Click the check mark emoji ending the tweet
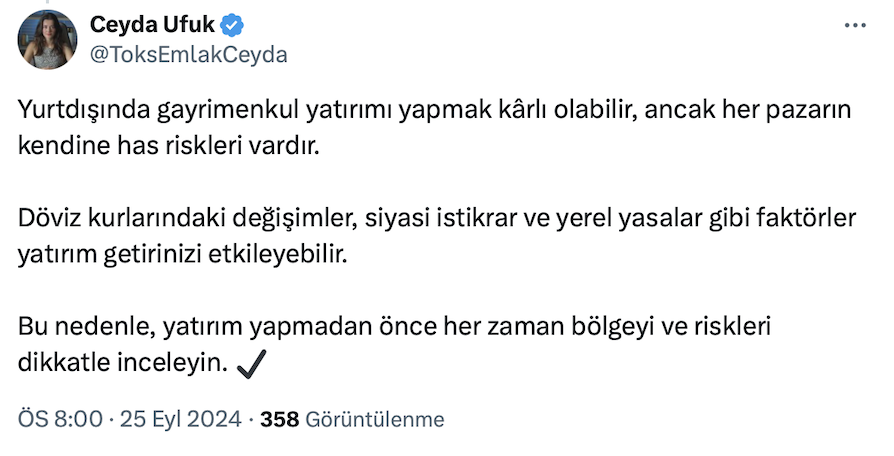 [x=250, y=367]
